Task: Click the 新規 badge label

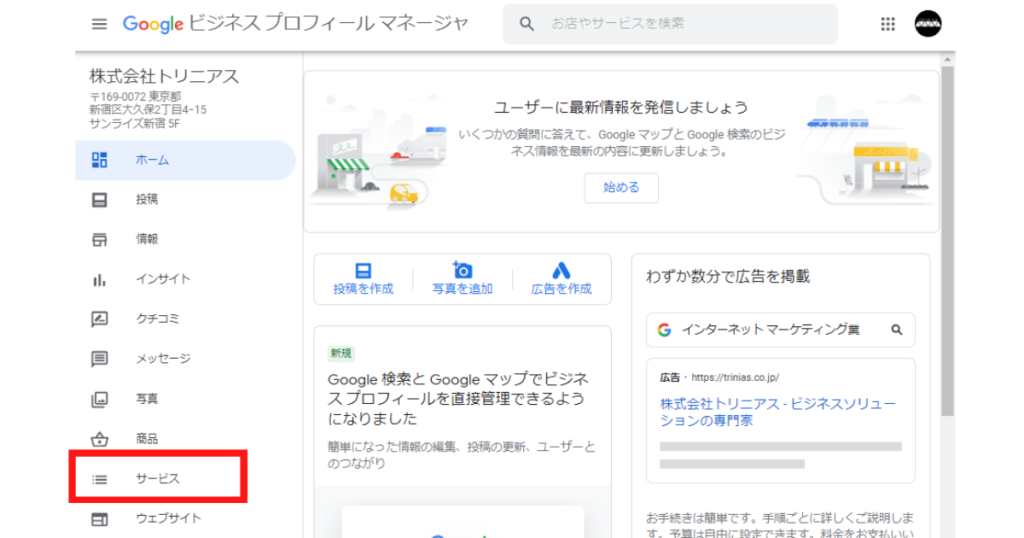Action: (341, 353)
